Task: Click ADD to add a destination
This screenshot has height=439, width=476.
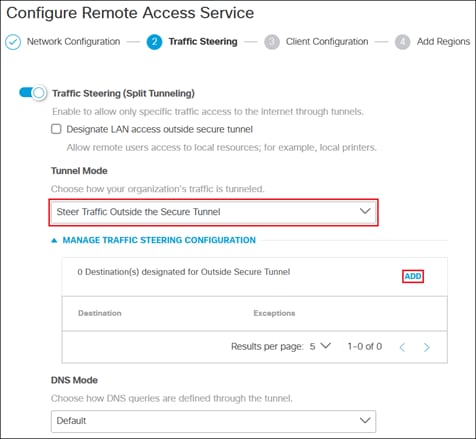Action: 413,276
